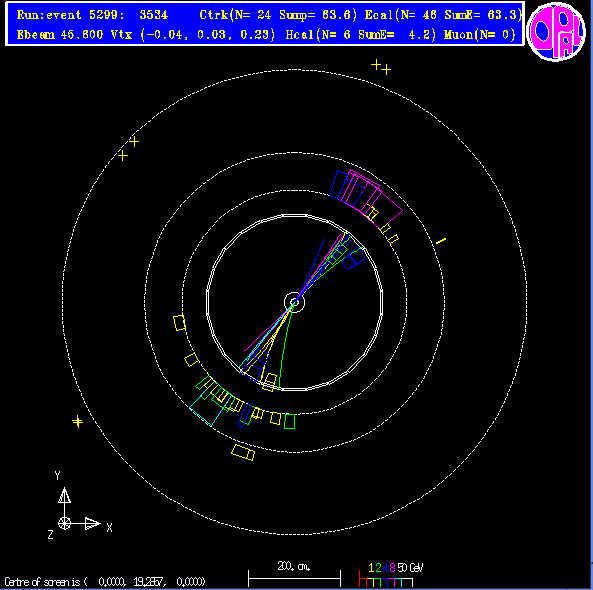Image resolution: width=593 pixels, height=590 pixels.
Task: Click the central vertex detector circle
Action: (294, 302)
